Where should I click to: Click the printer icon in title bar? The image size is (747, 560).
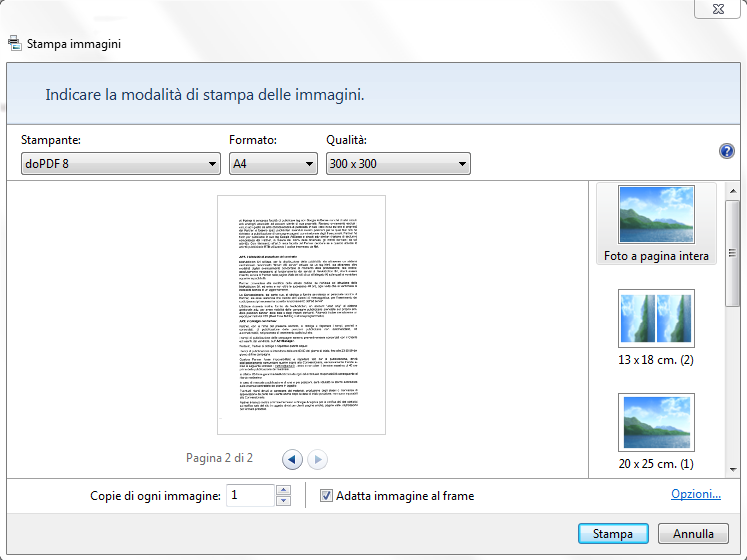pos(14,44)
